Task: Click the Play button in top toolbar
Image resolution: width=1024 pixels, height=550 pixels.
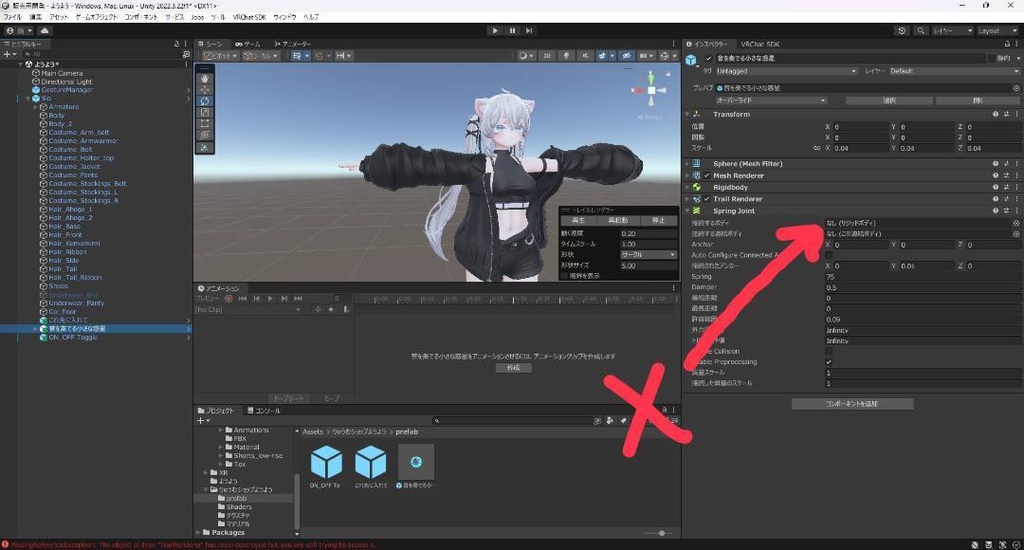Action: [495, 31]
